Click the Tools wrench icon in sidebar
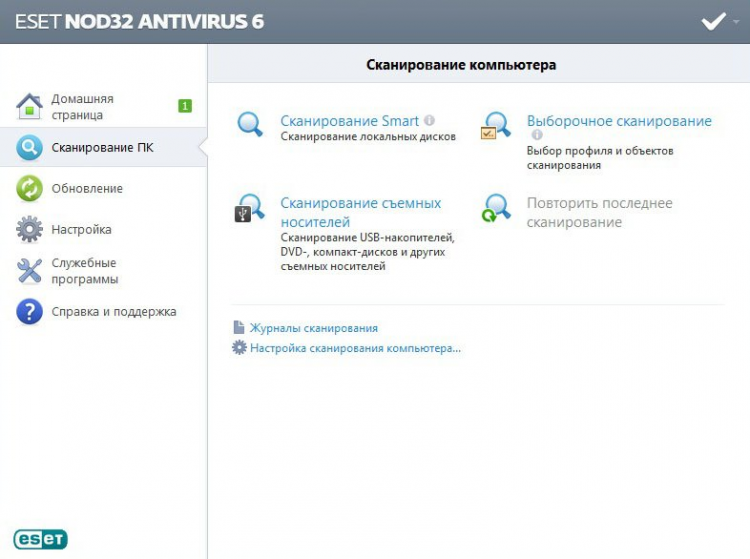Image resolution: width=750 pixels, height=559 pixels. pos(29,271)
